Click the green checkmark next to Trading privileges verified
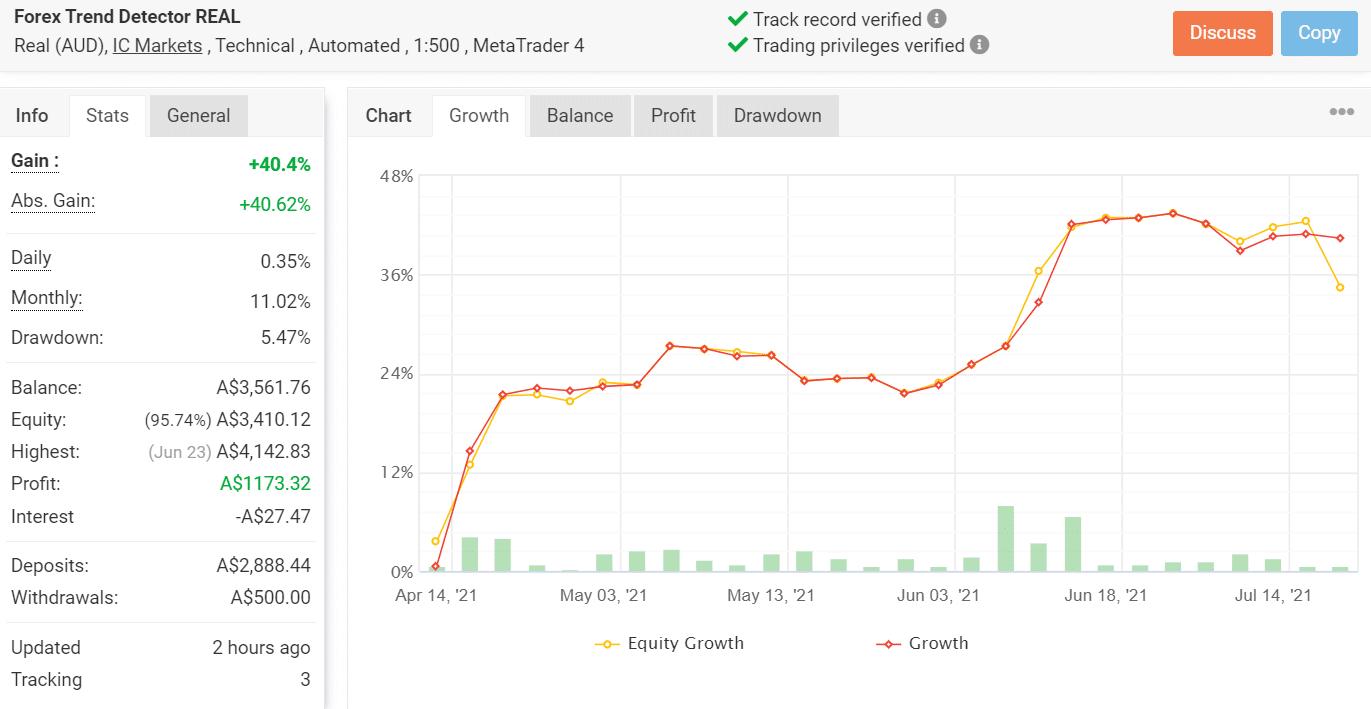 pos(737,44)
